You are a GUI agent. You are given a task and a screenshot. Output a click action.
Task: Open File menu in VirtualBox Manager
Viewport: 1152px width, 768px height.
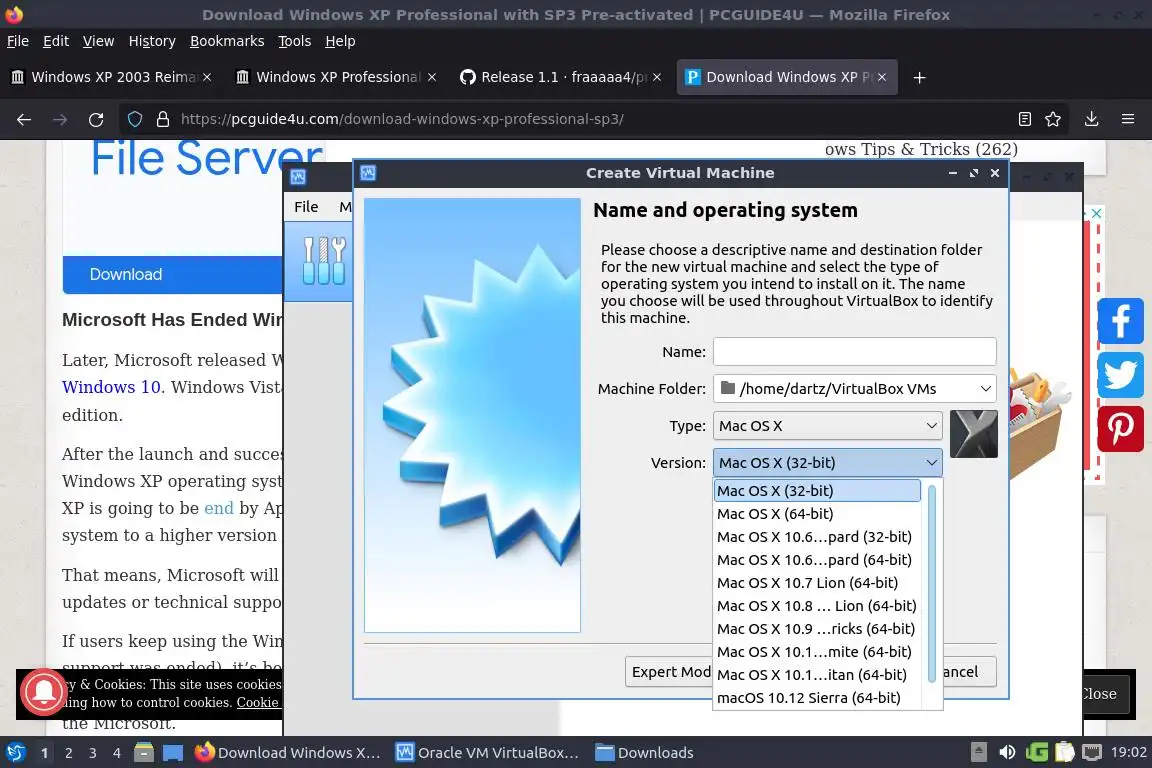coord(306,207)
